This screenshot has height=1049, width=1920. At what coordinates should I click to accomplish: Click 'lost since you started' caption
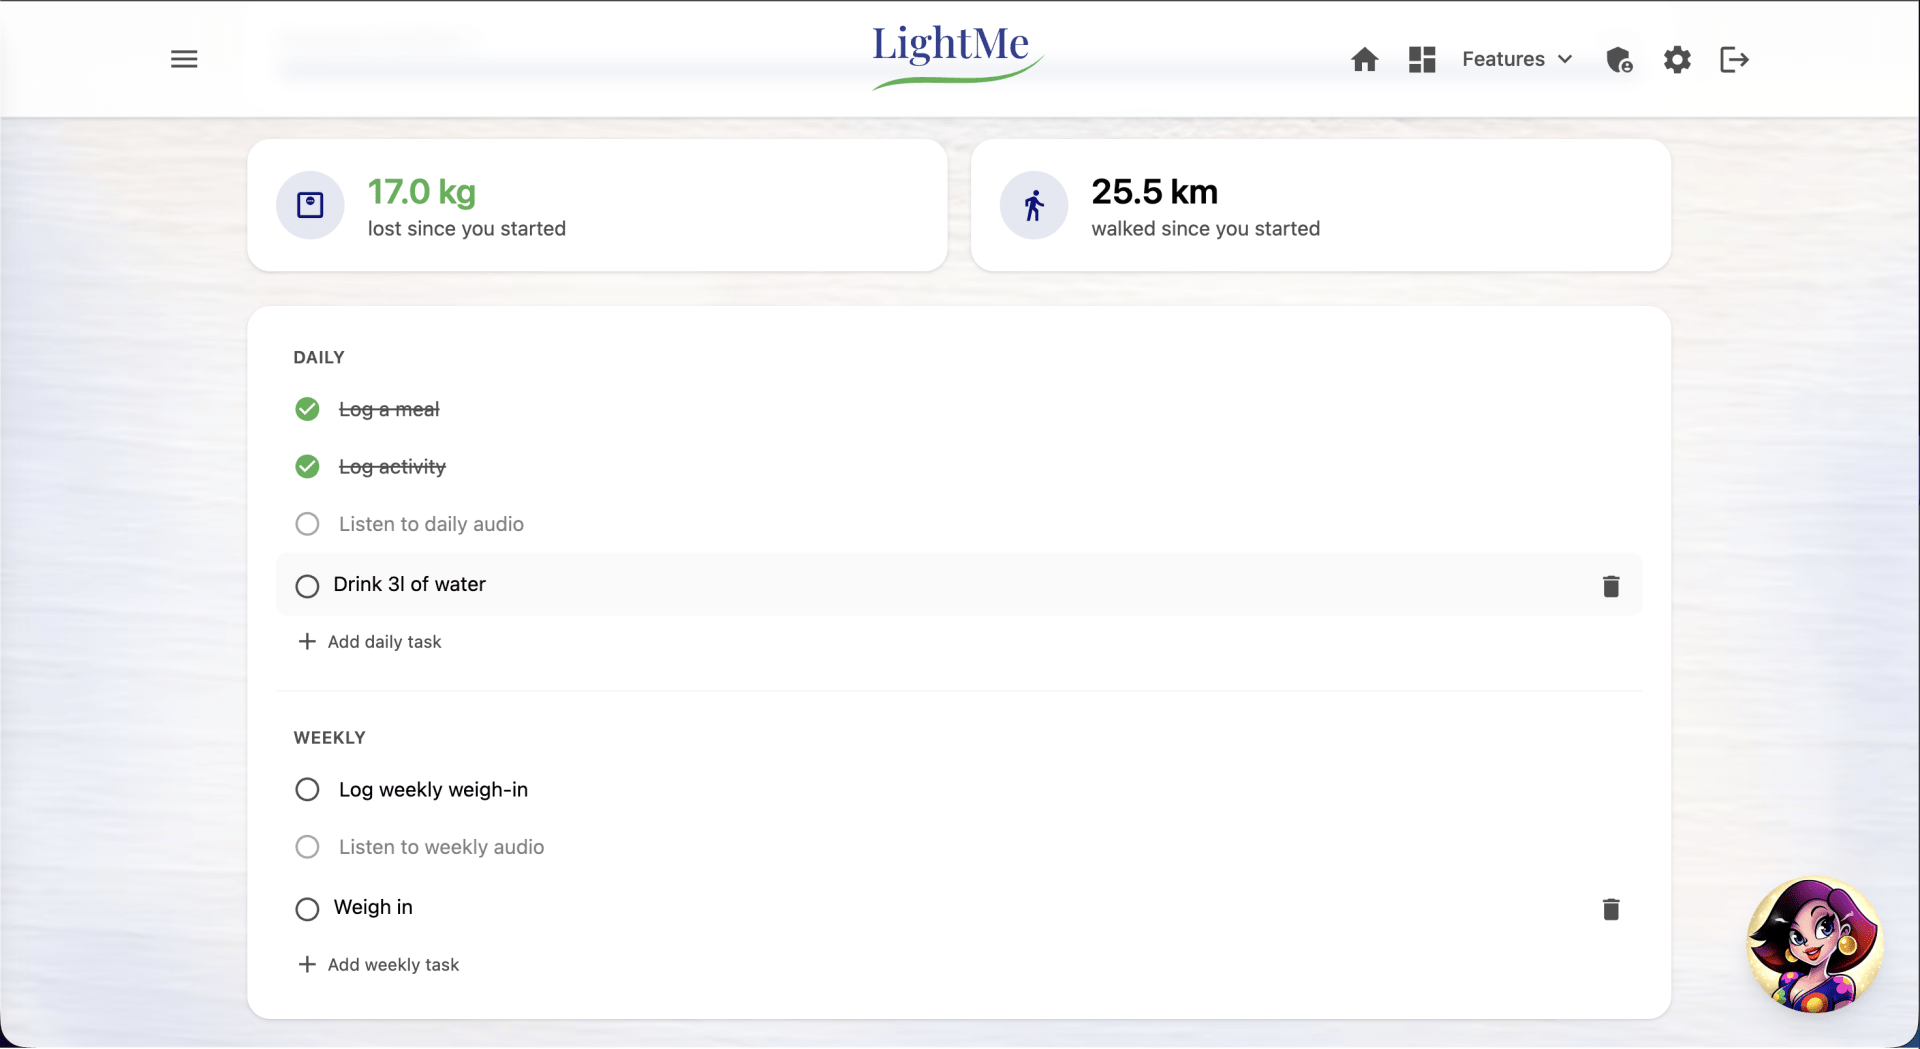[467, 229]
